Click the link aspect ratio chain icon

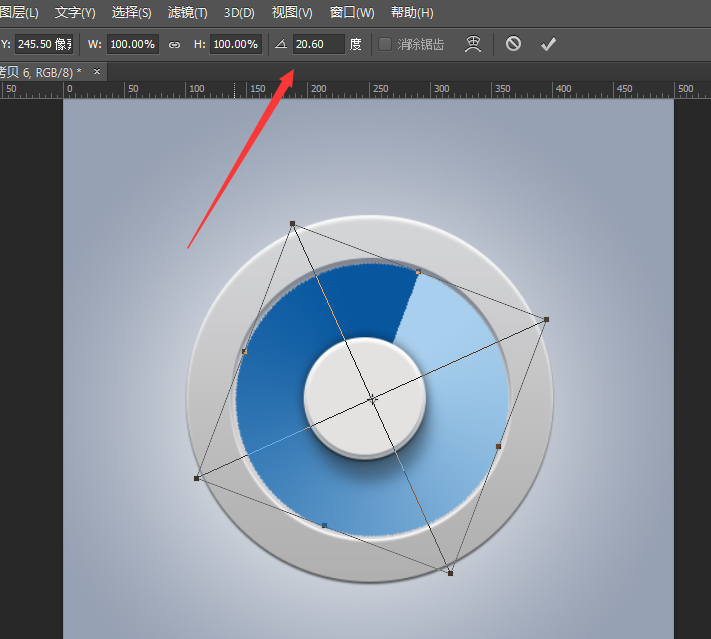click(x=174, y=44)
